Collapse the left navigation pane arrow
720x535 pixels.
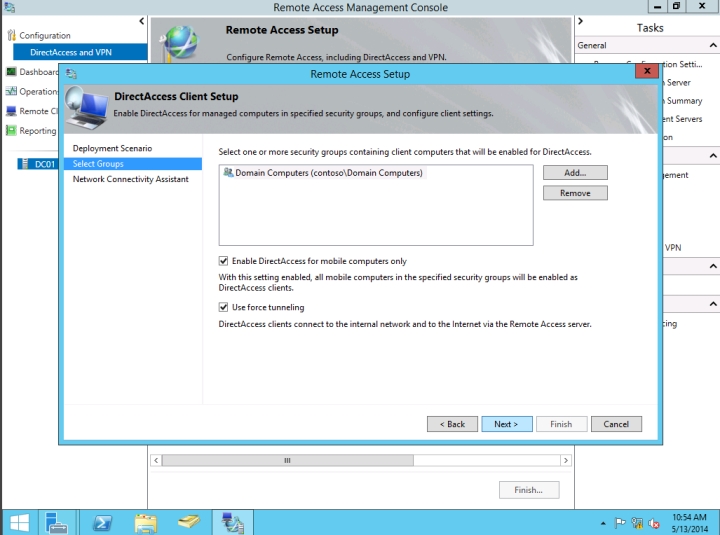pyautogui.click(x=141, y=21)
